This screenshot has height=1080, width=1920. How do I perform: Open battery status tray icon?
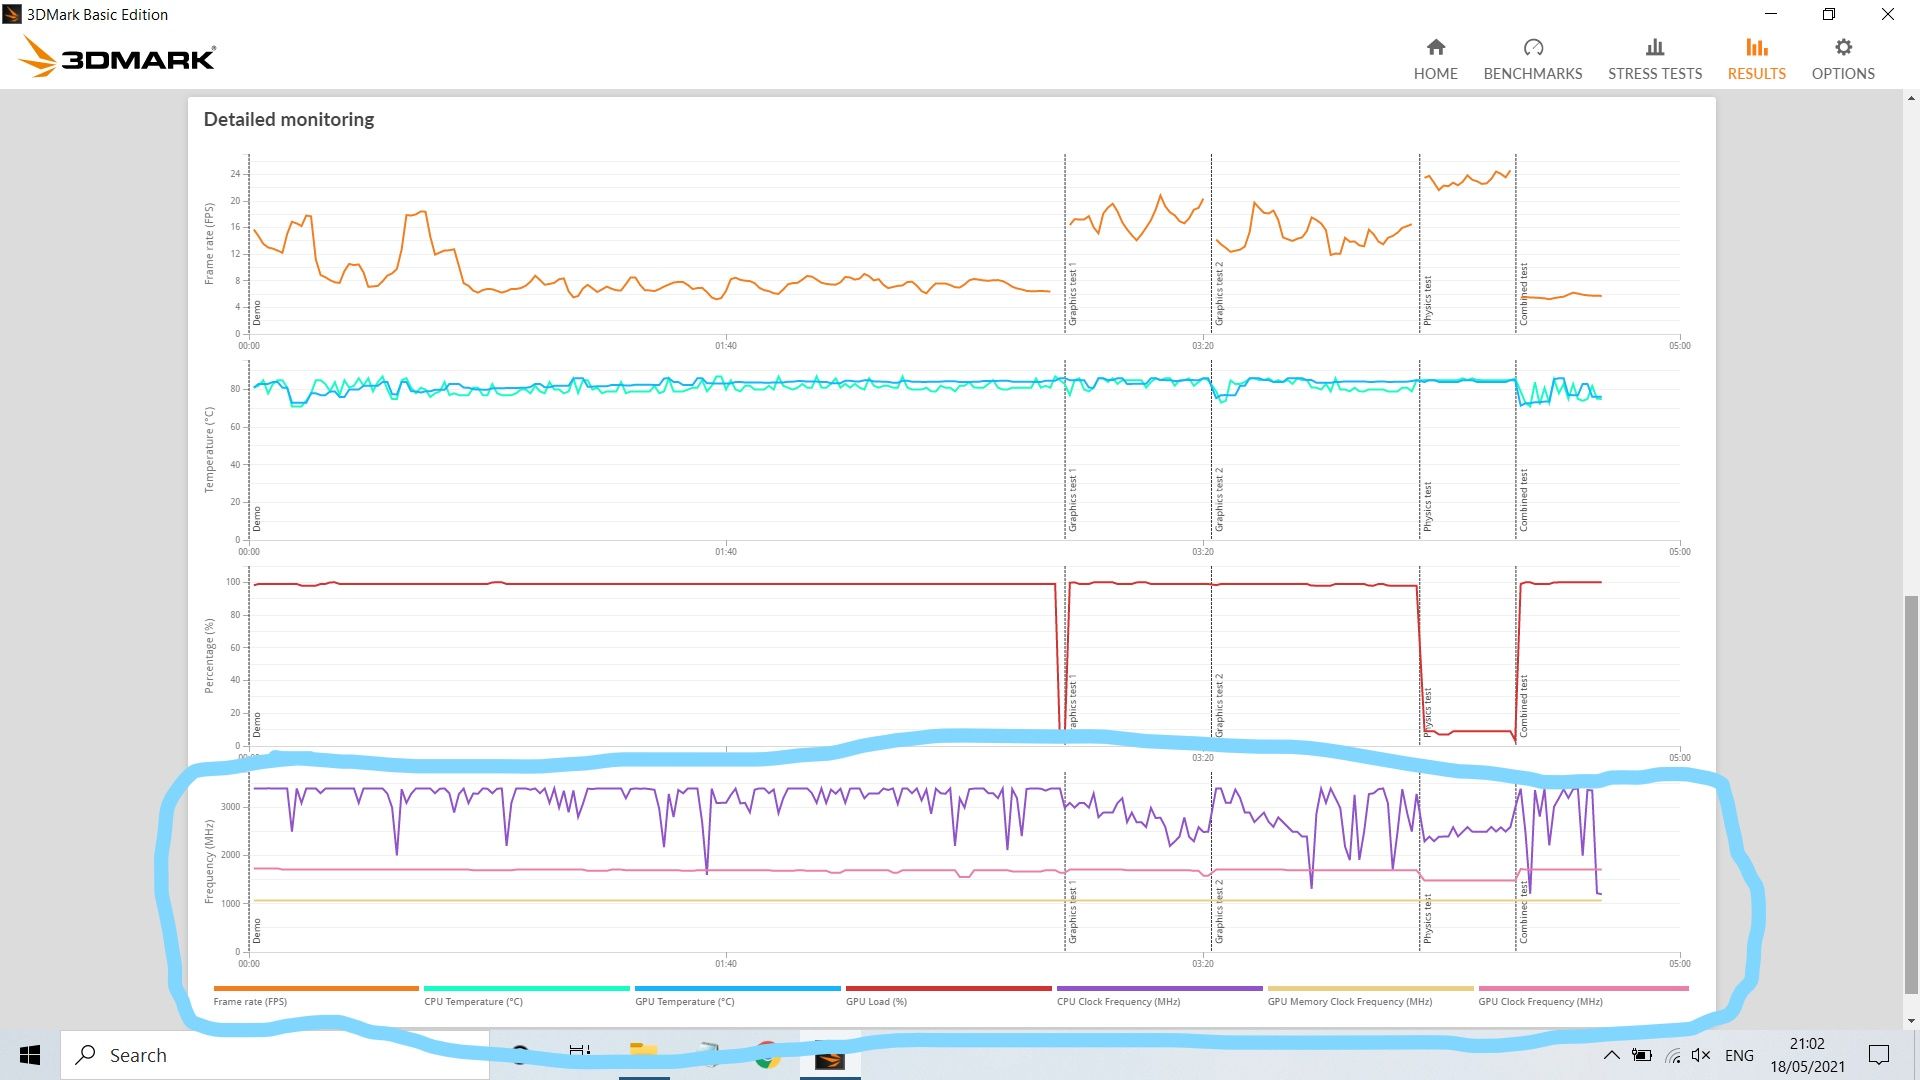coord(1641,1055)
